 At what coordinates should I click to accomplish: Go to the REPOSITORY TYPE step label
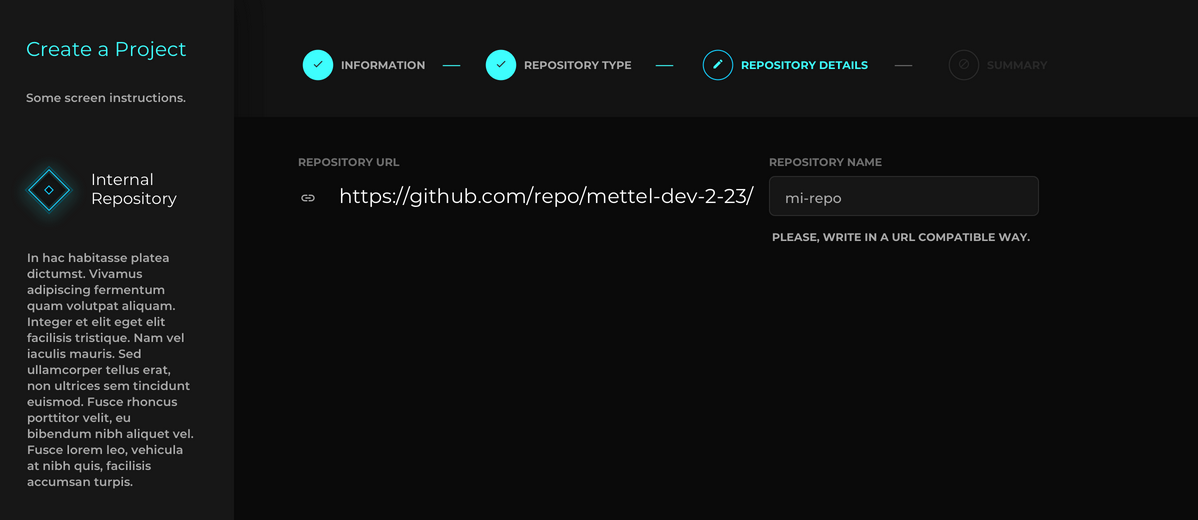pos(578,66)
